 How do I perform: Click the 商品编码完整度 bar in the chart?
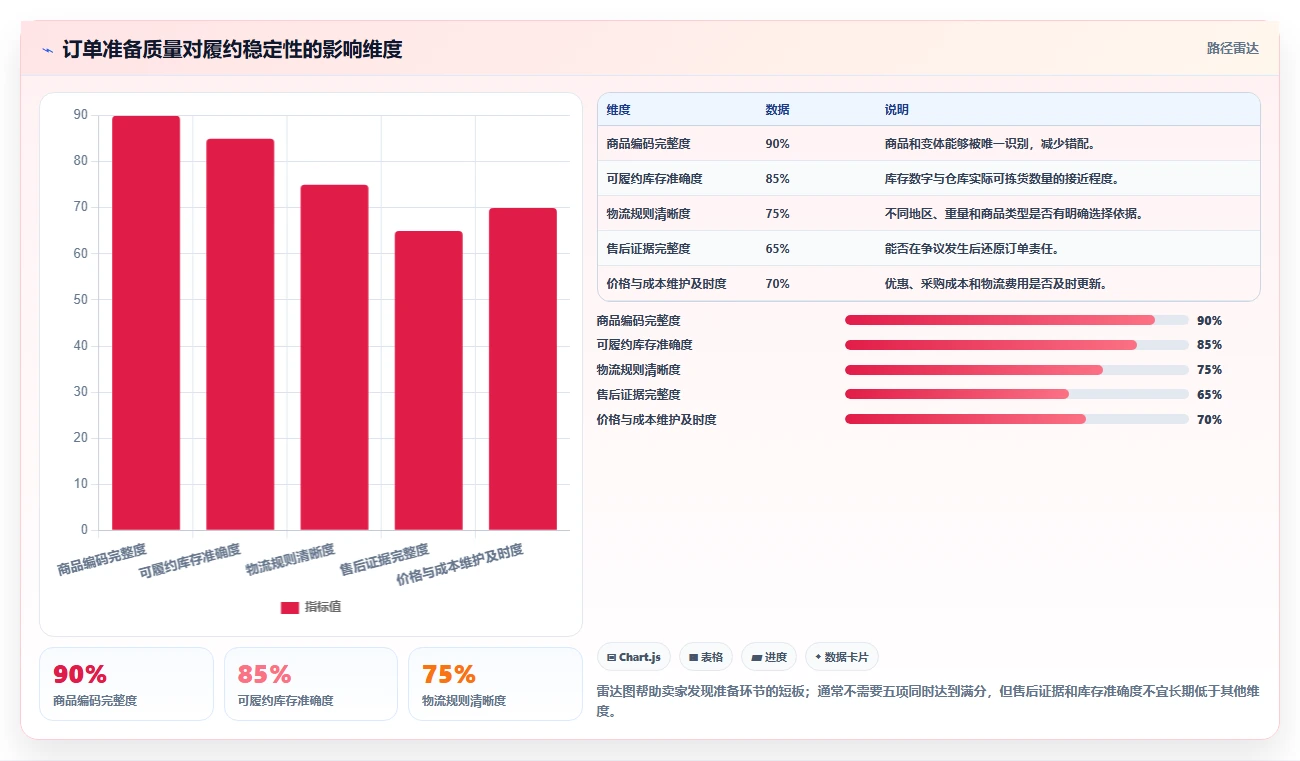(146, 323)
